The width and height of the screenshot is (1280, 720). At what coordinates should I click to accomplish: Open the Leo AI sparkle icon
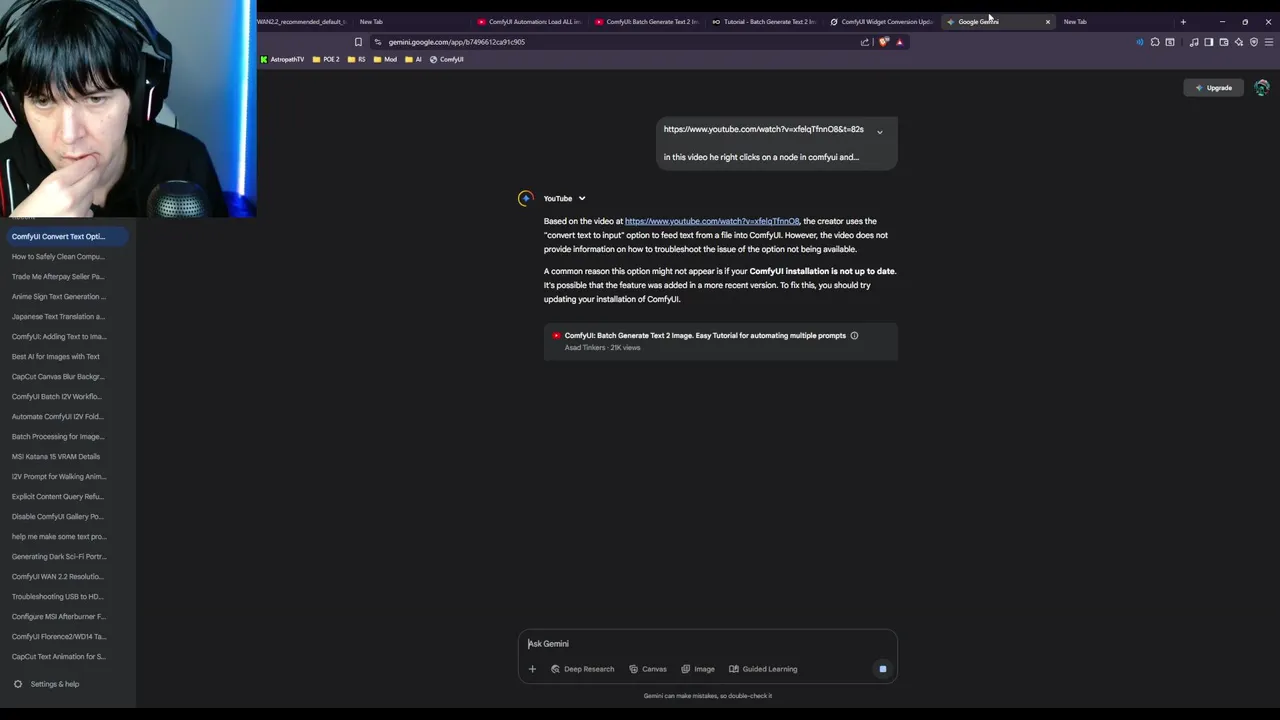pos(1239,42)
